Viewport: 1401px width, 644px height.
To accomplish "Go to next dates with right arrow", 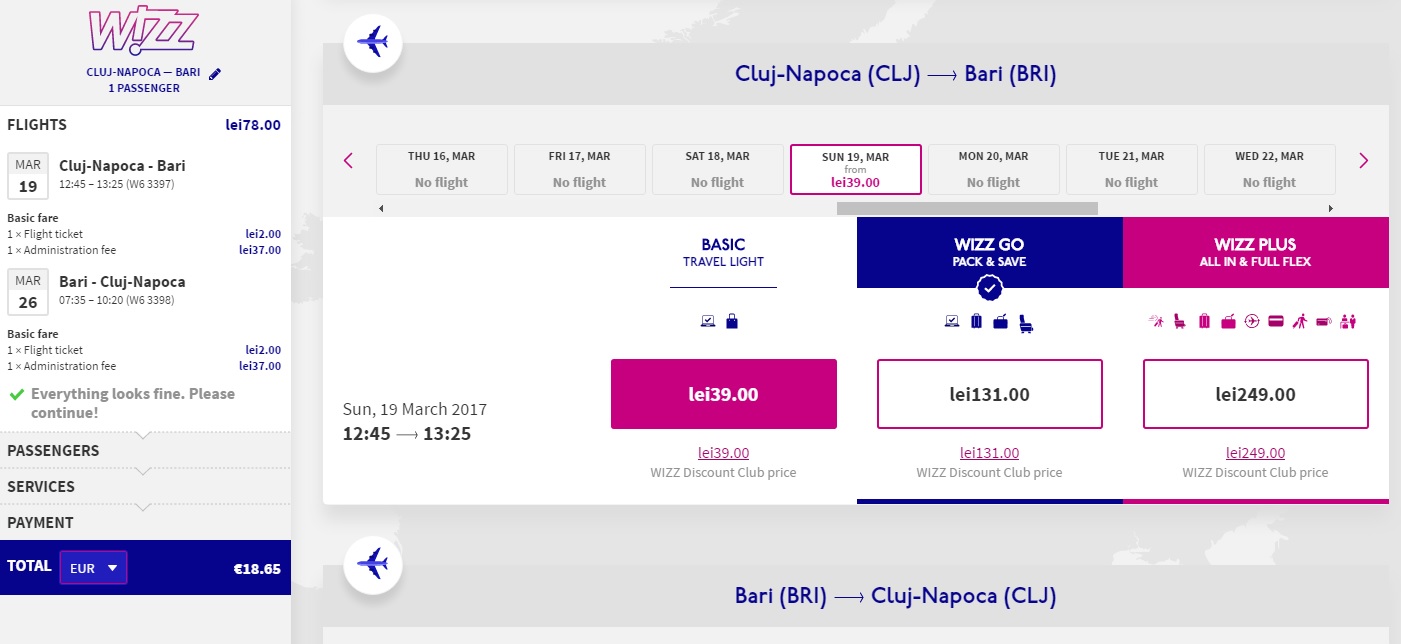I will point(1363,160).
